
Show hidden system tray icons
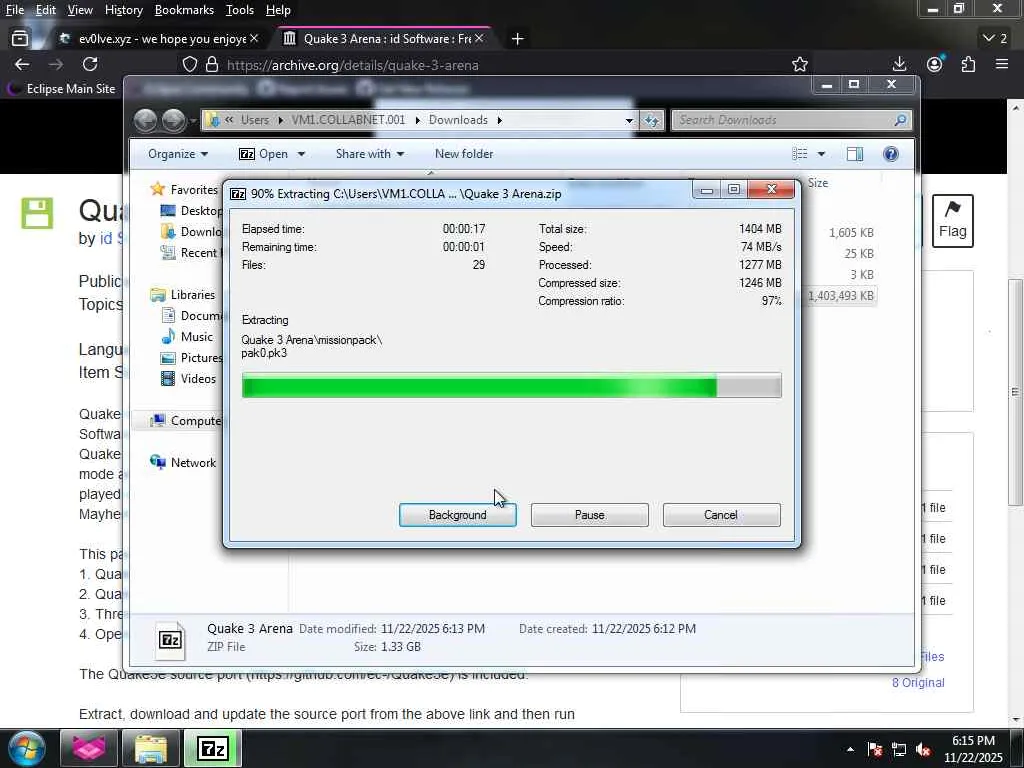tap(850, 749)
